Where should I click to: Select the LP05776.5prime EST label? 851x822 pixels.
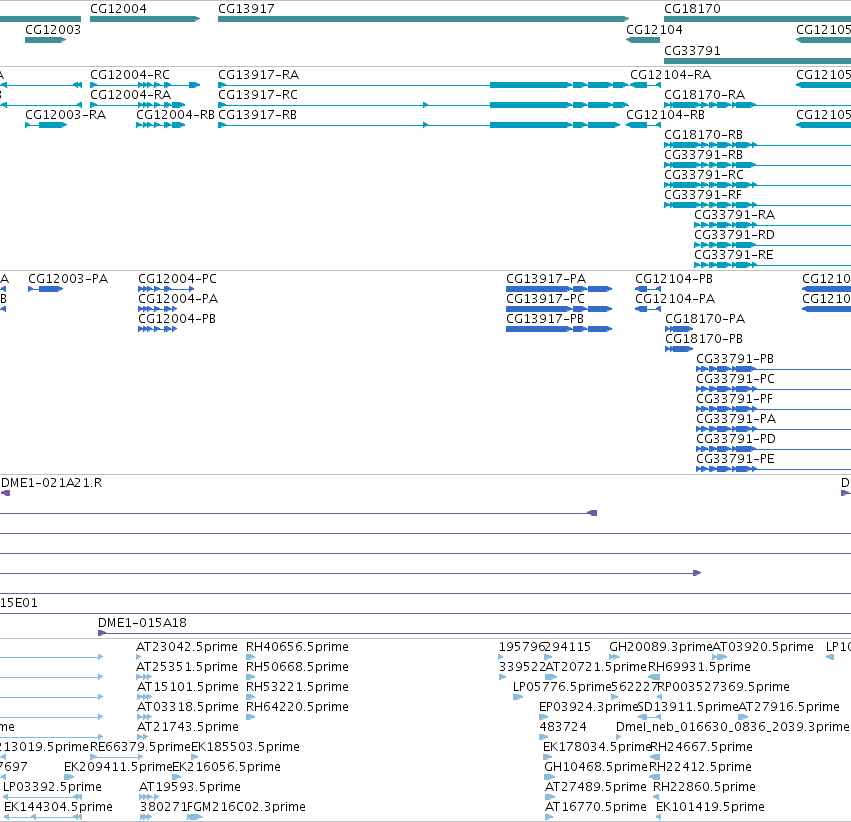pyautogui.click(x=562, y=686)
